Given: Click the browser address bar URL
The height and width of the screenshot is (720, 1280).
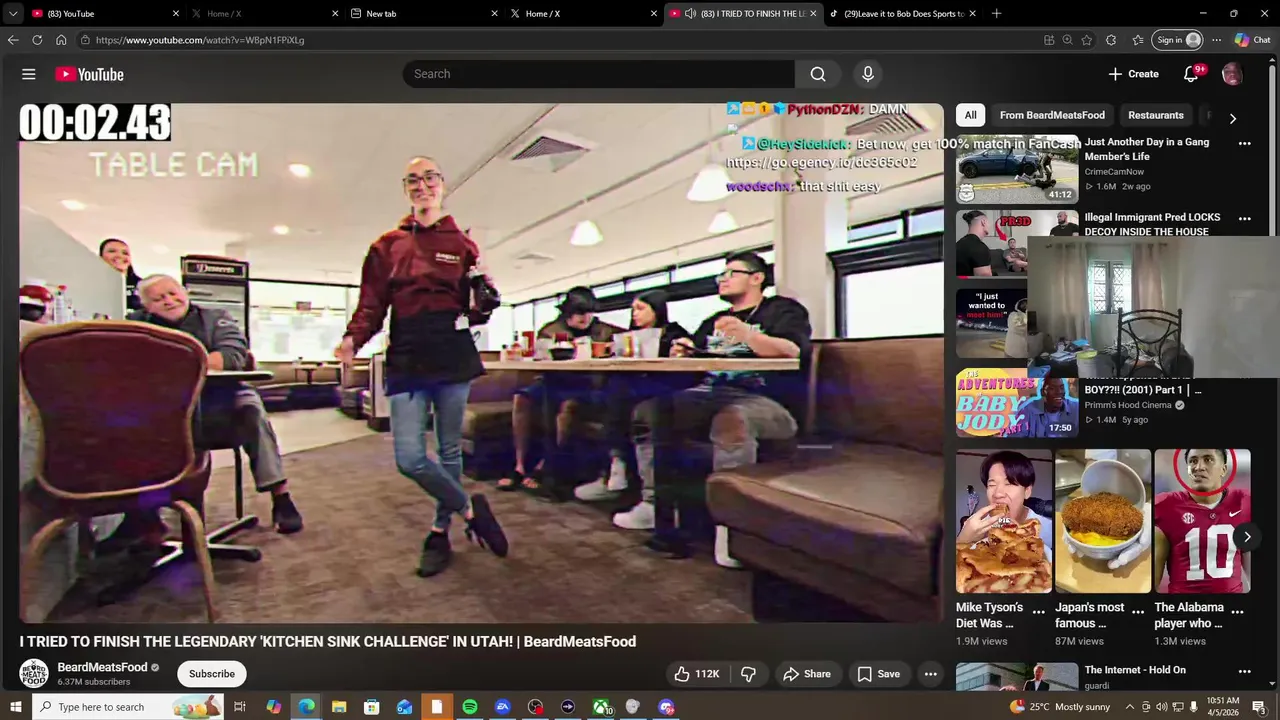Looking at the screenshot, I should pyautogui.click(x=199, y=40).
